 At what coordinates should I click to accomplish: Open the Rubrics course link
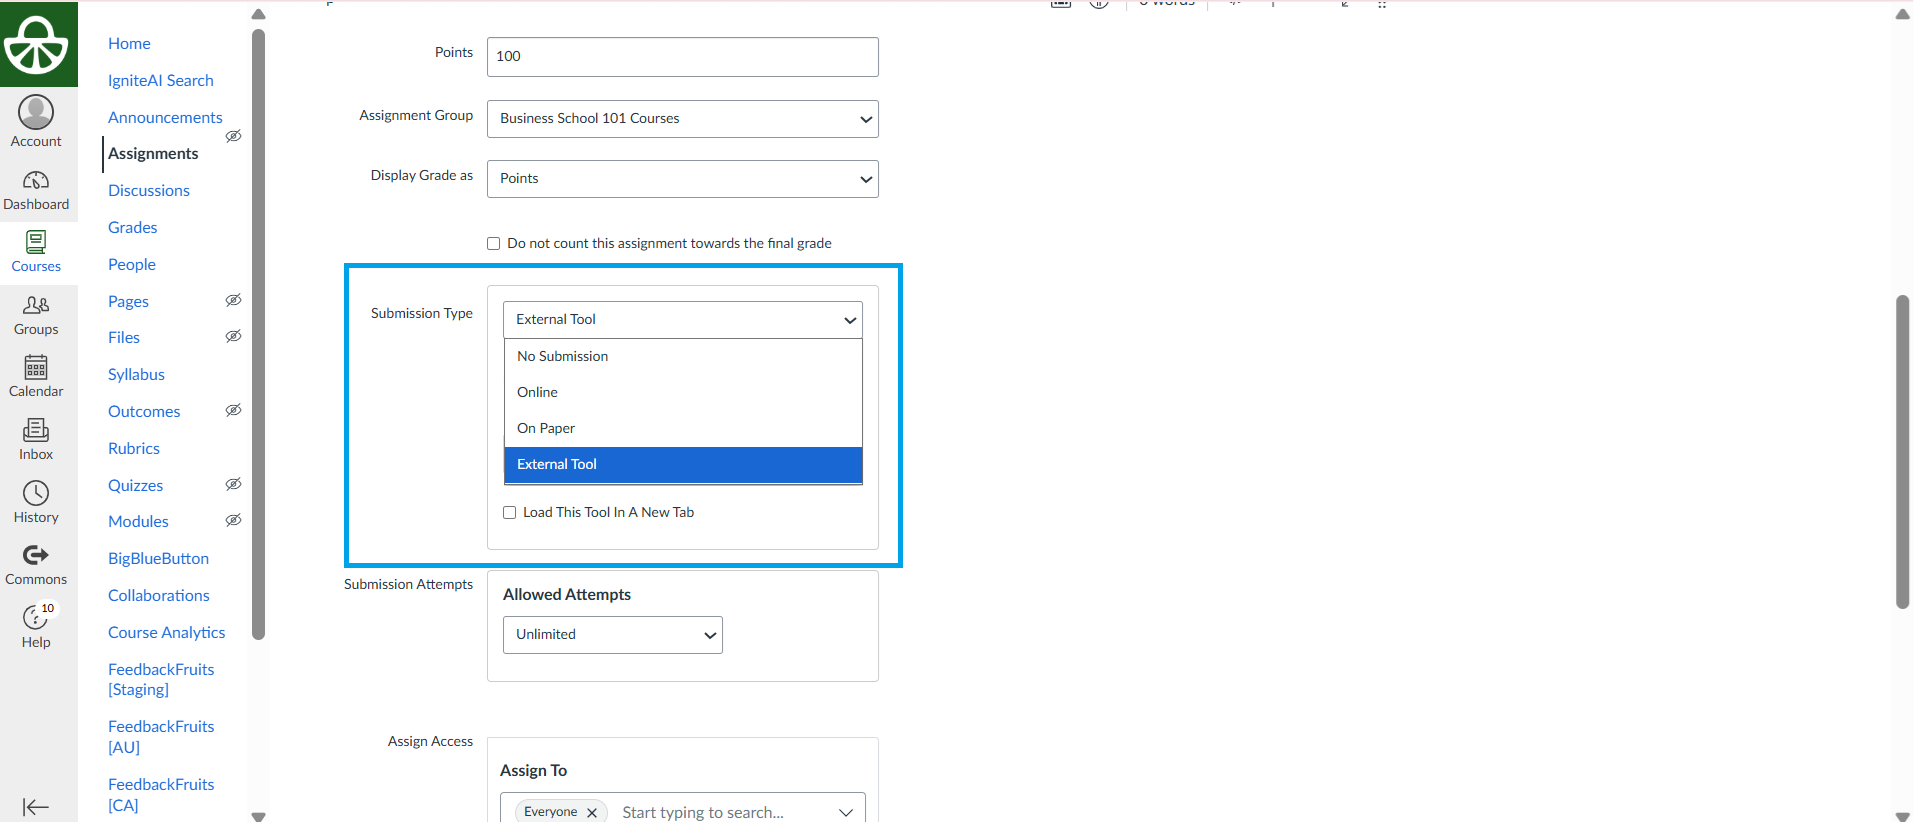[x=134, y=448]
